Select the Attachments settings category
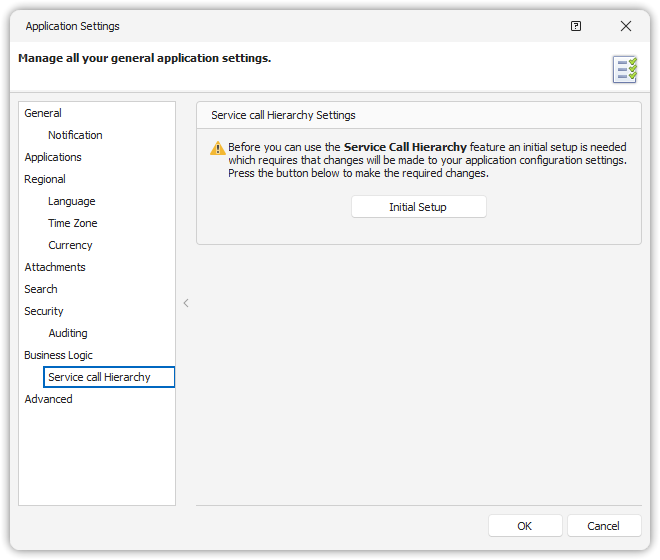Image resolution: width=660 pixels, height=560 pixels. 55,267
